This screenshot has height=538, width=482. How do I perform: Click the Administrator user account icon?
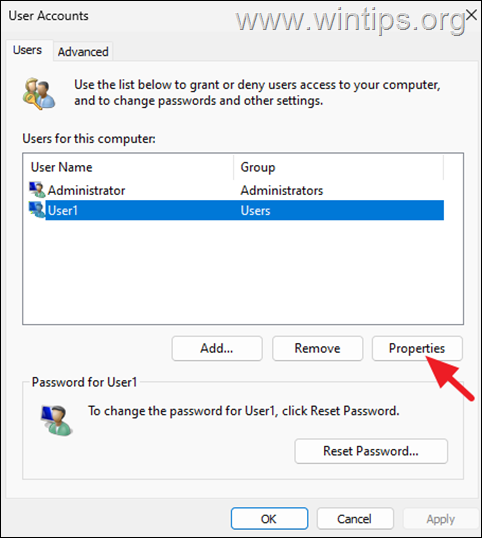pyautogui.click(x=37, y=190)
